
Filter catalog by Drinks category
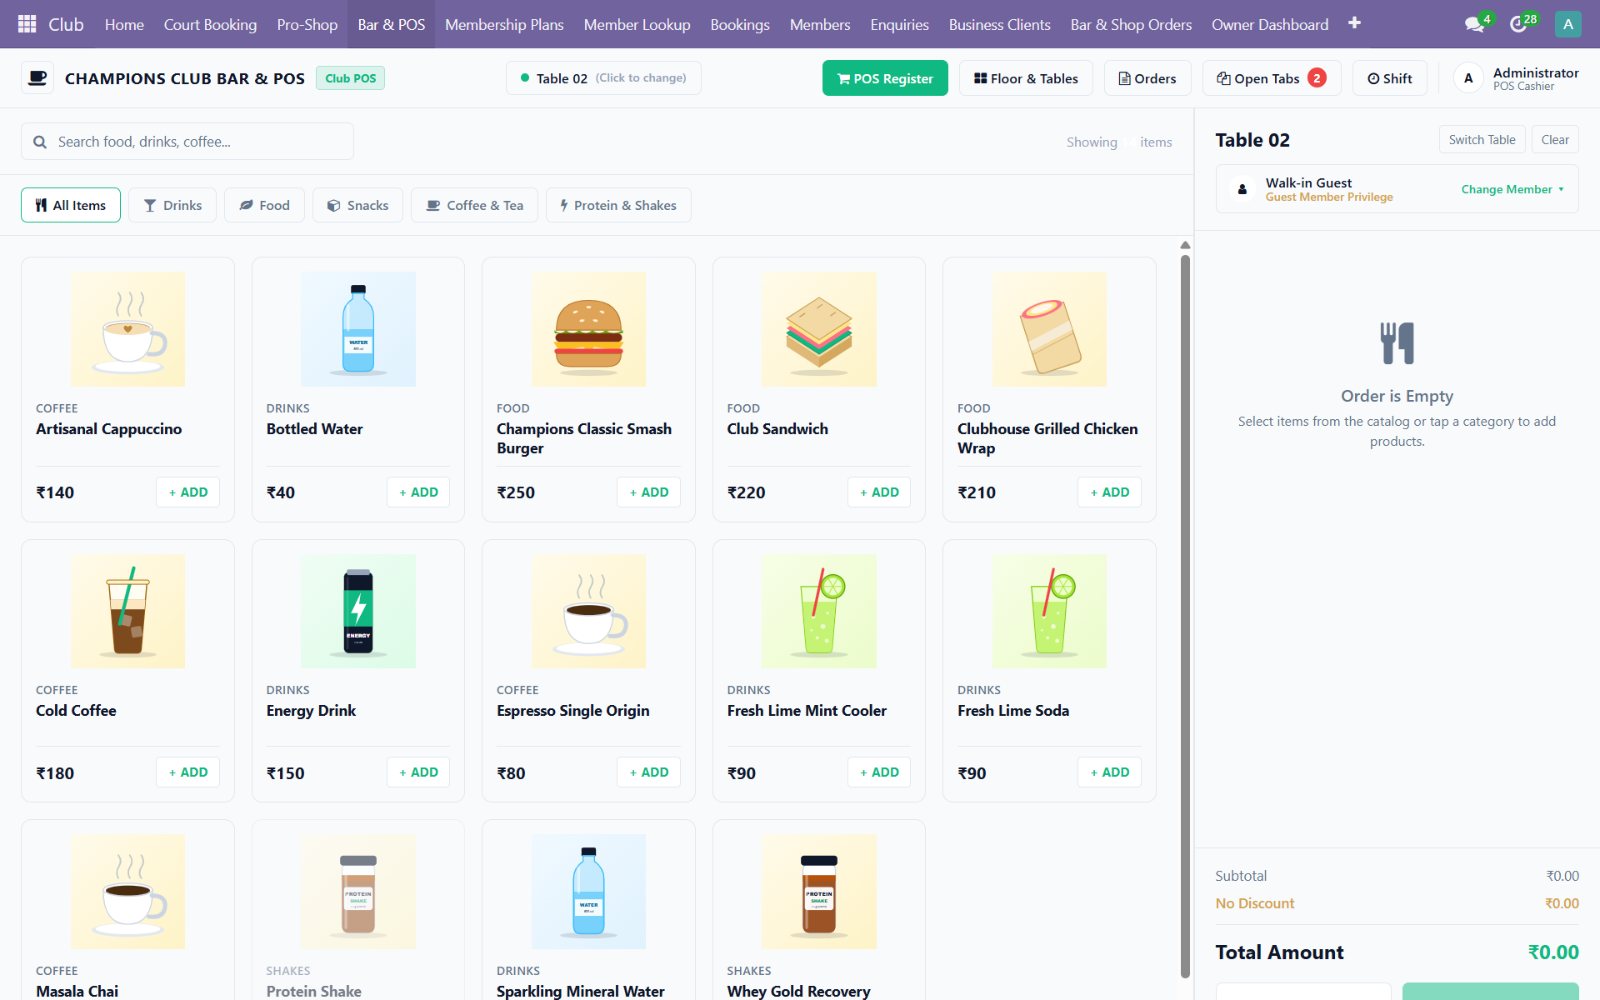point(173,205)
